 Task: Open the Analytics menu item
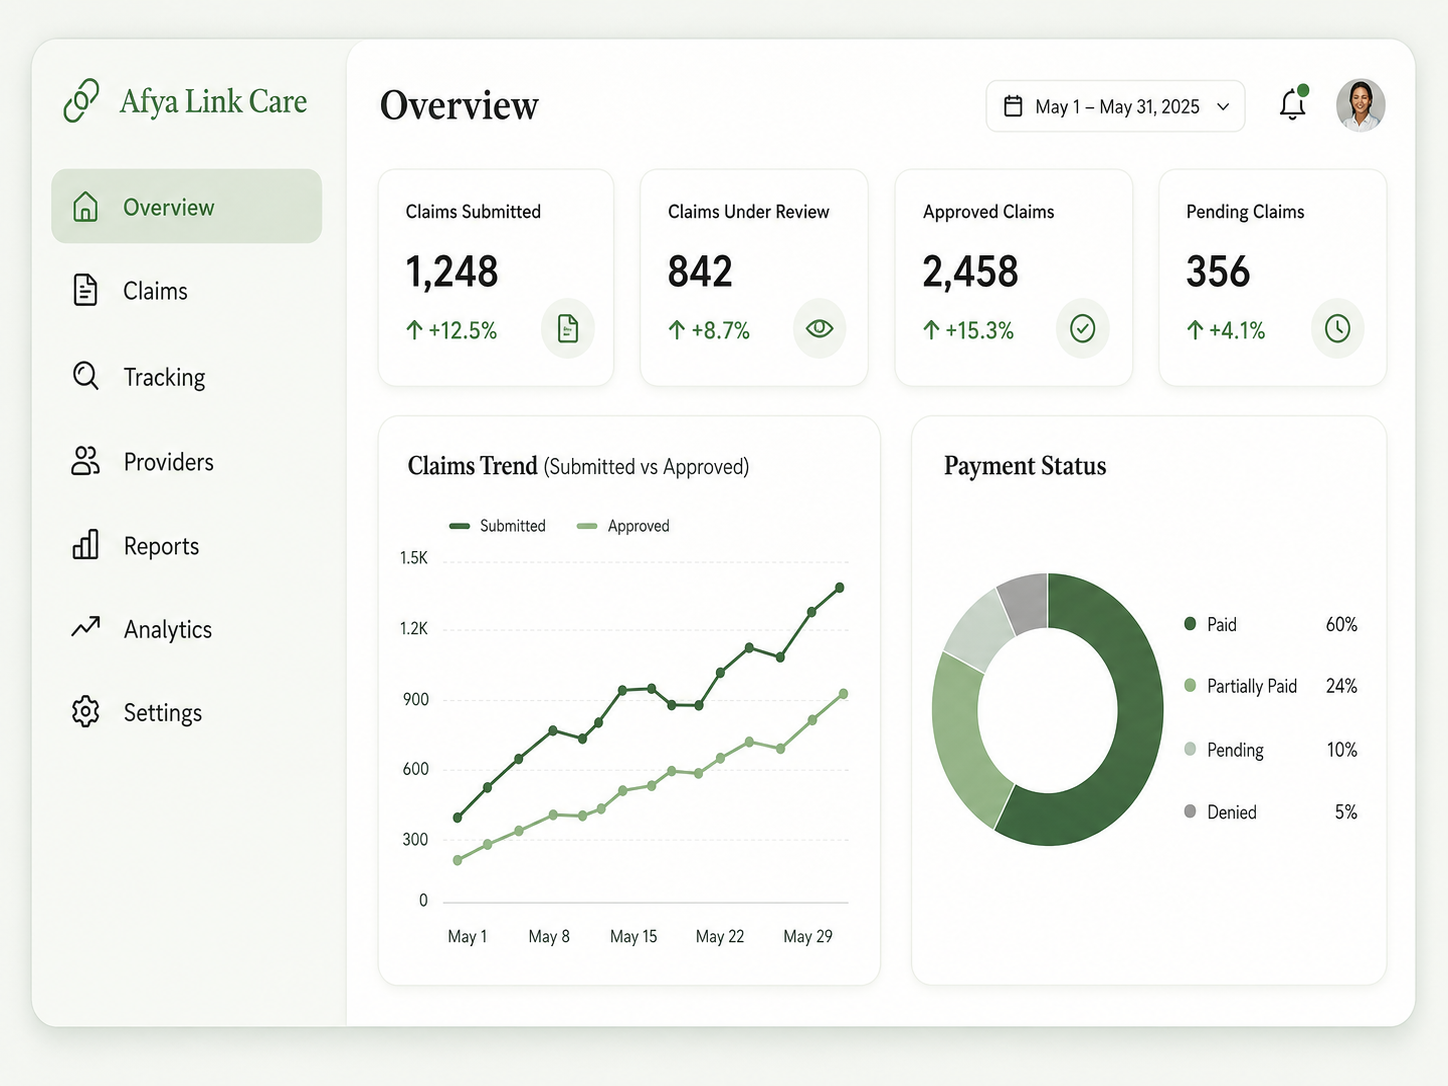click(187, 628)
